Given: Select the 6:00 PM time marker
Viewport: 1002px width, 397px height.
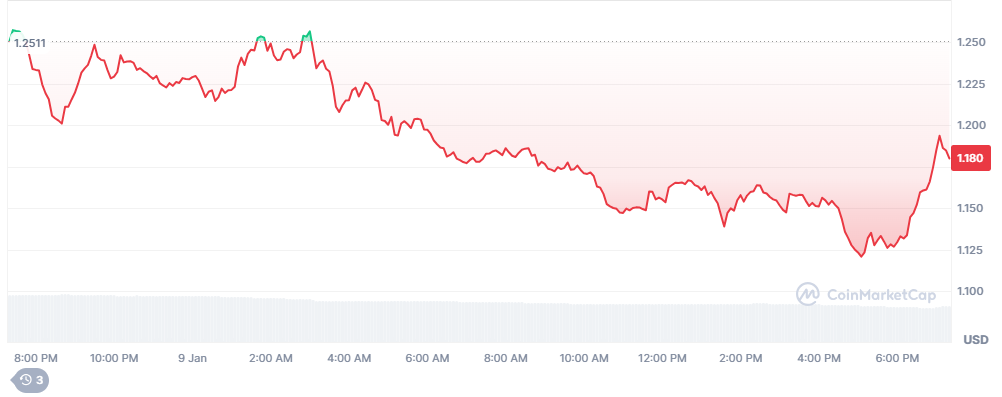Looking at the screenshot, I should pyautogui.click(x=897, y=359).
